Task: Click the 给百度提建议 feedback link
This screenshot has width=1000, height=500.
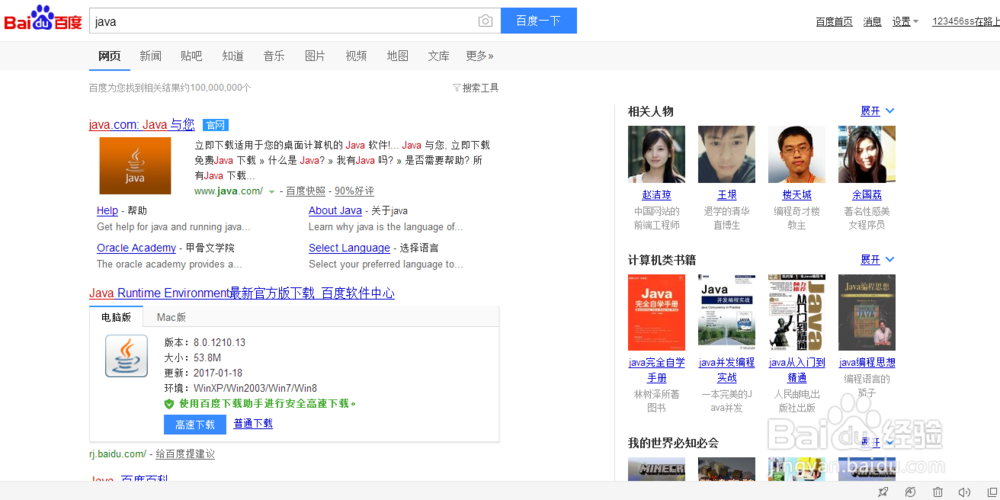Action: coord(186,454)
